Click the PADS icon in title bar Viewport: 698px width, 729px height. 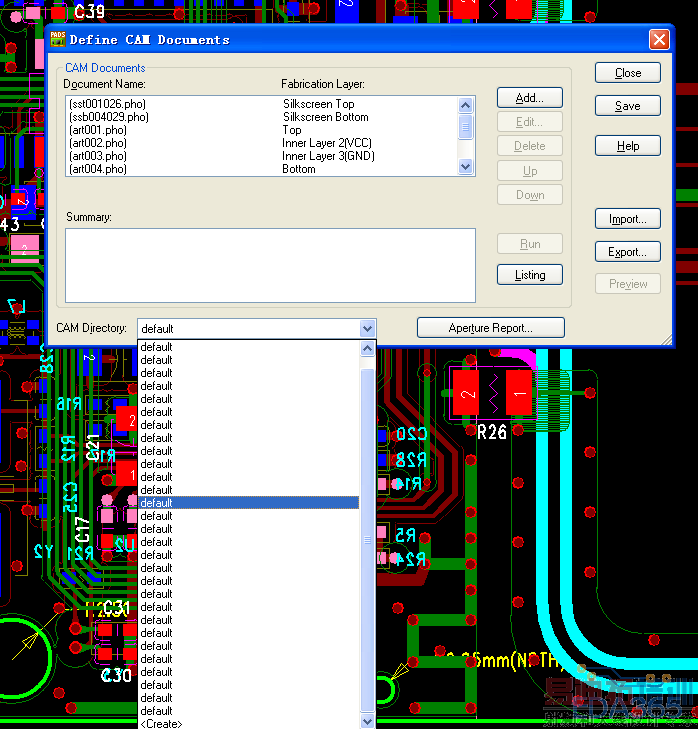58,39
